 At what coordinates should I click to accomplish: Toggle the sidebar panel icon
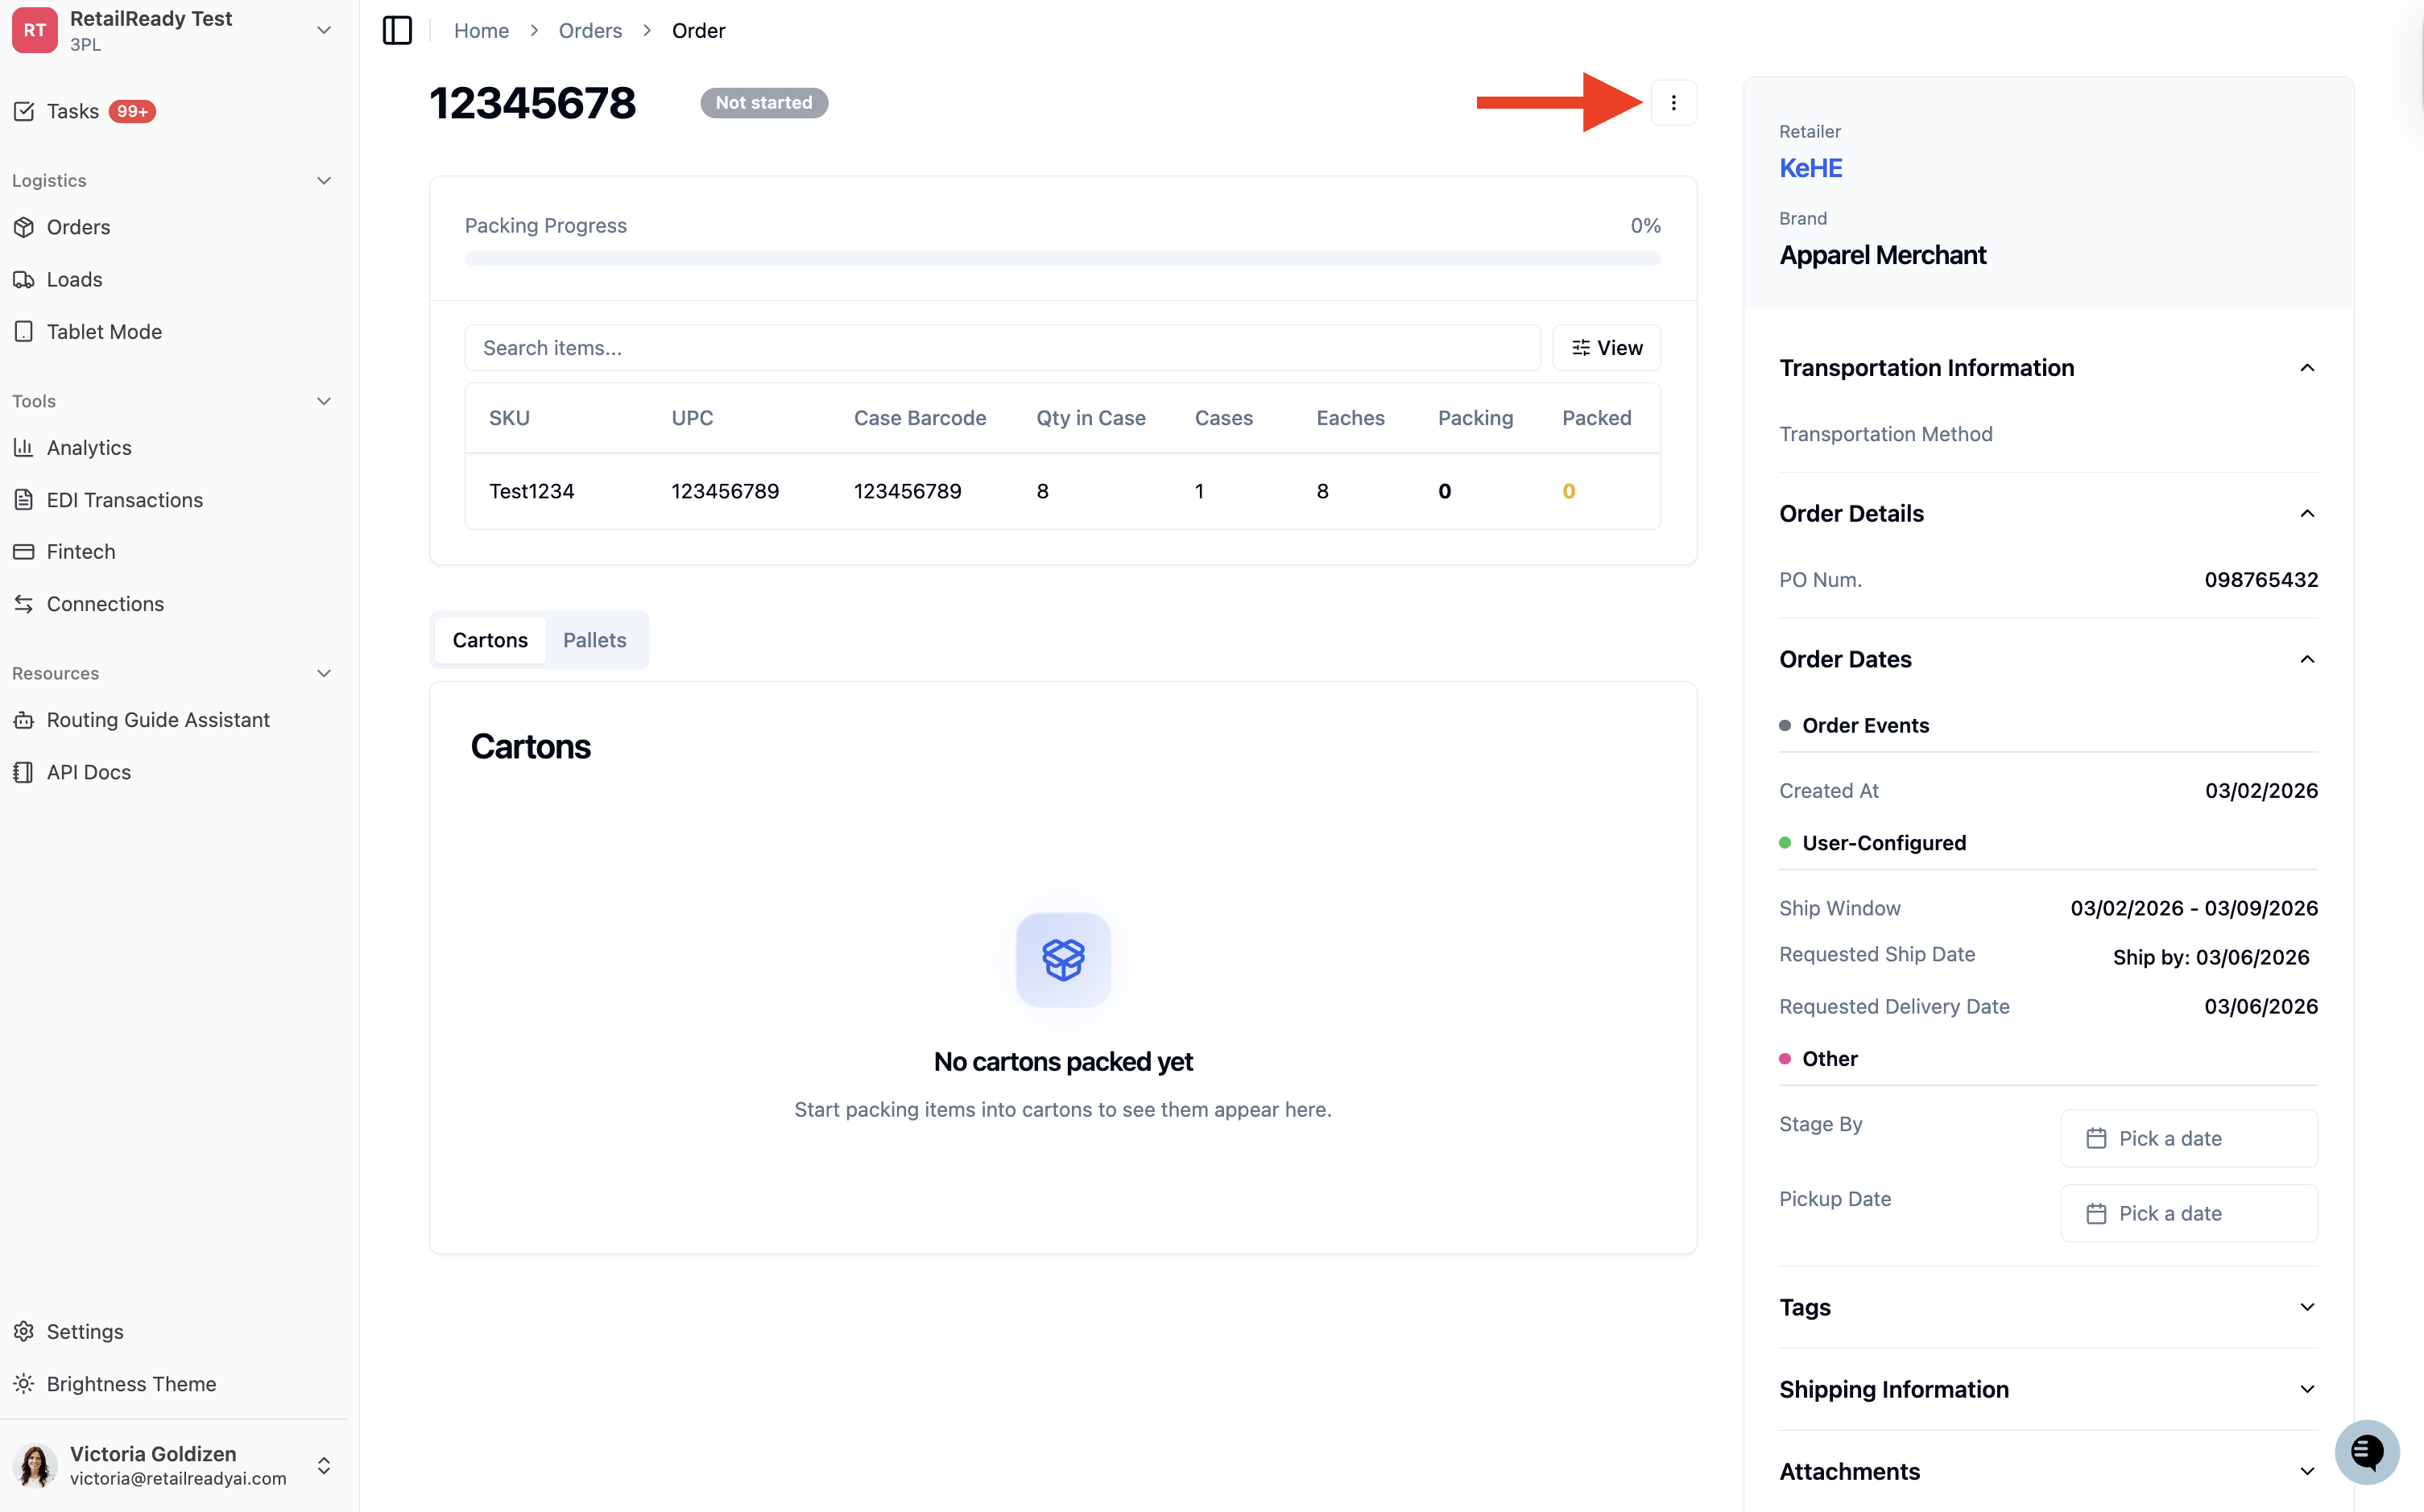click(x=397, y=31)
